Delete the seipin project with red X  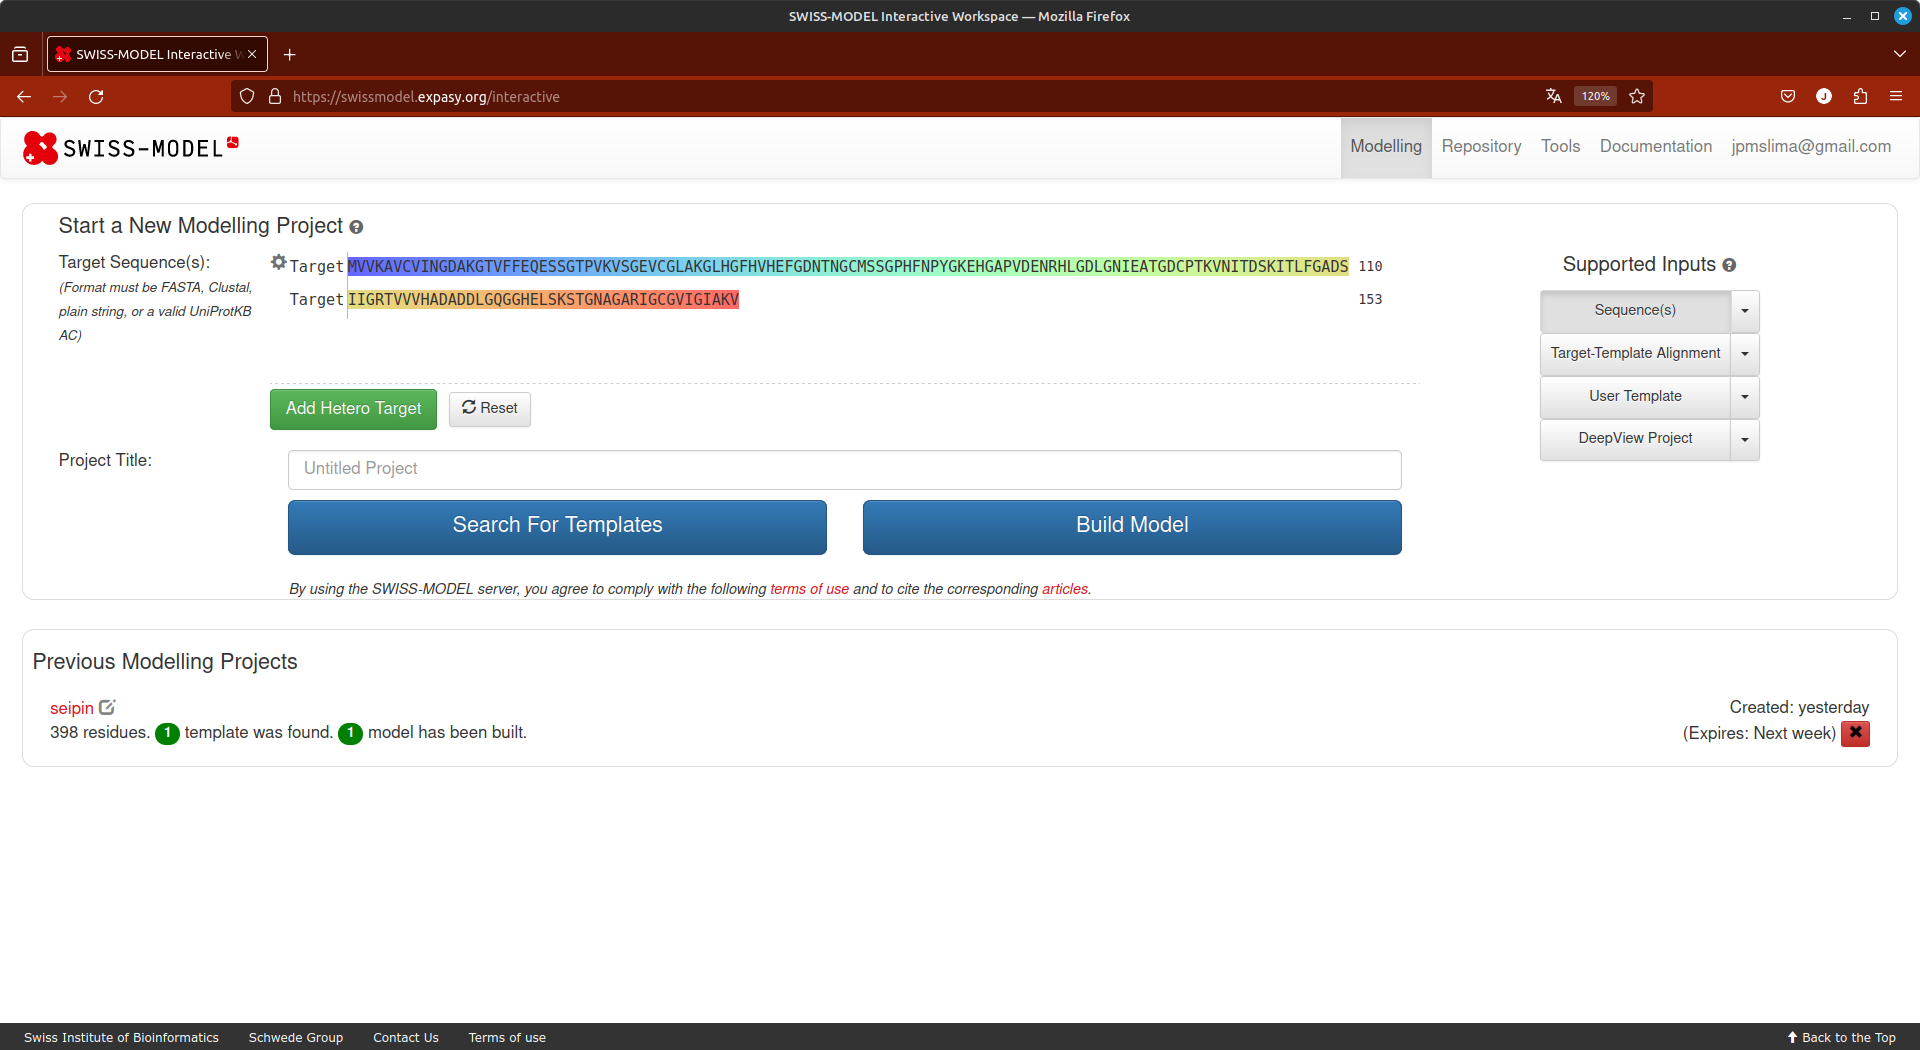(x=1855, y=733)
